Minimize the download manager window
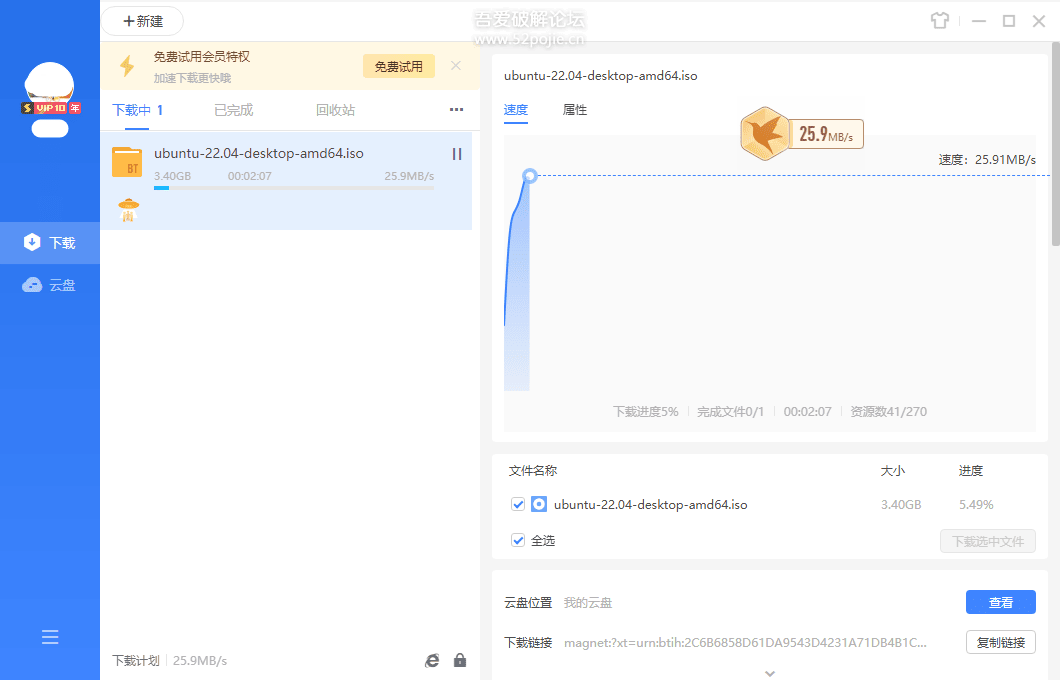The width and height of the screenshot is (1060, 680). (x=978, y=21)
